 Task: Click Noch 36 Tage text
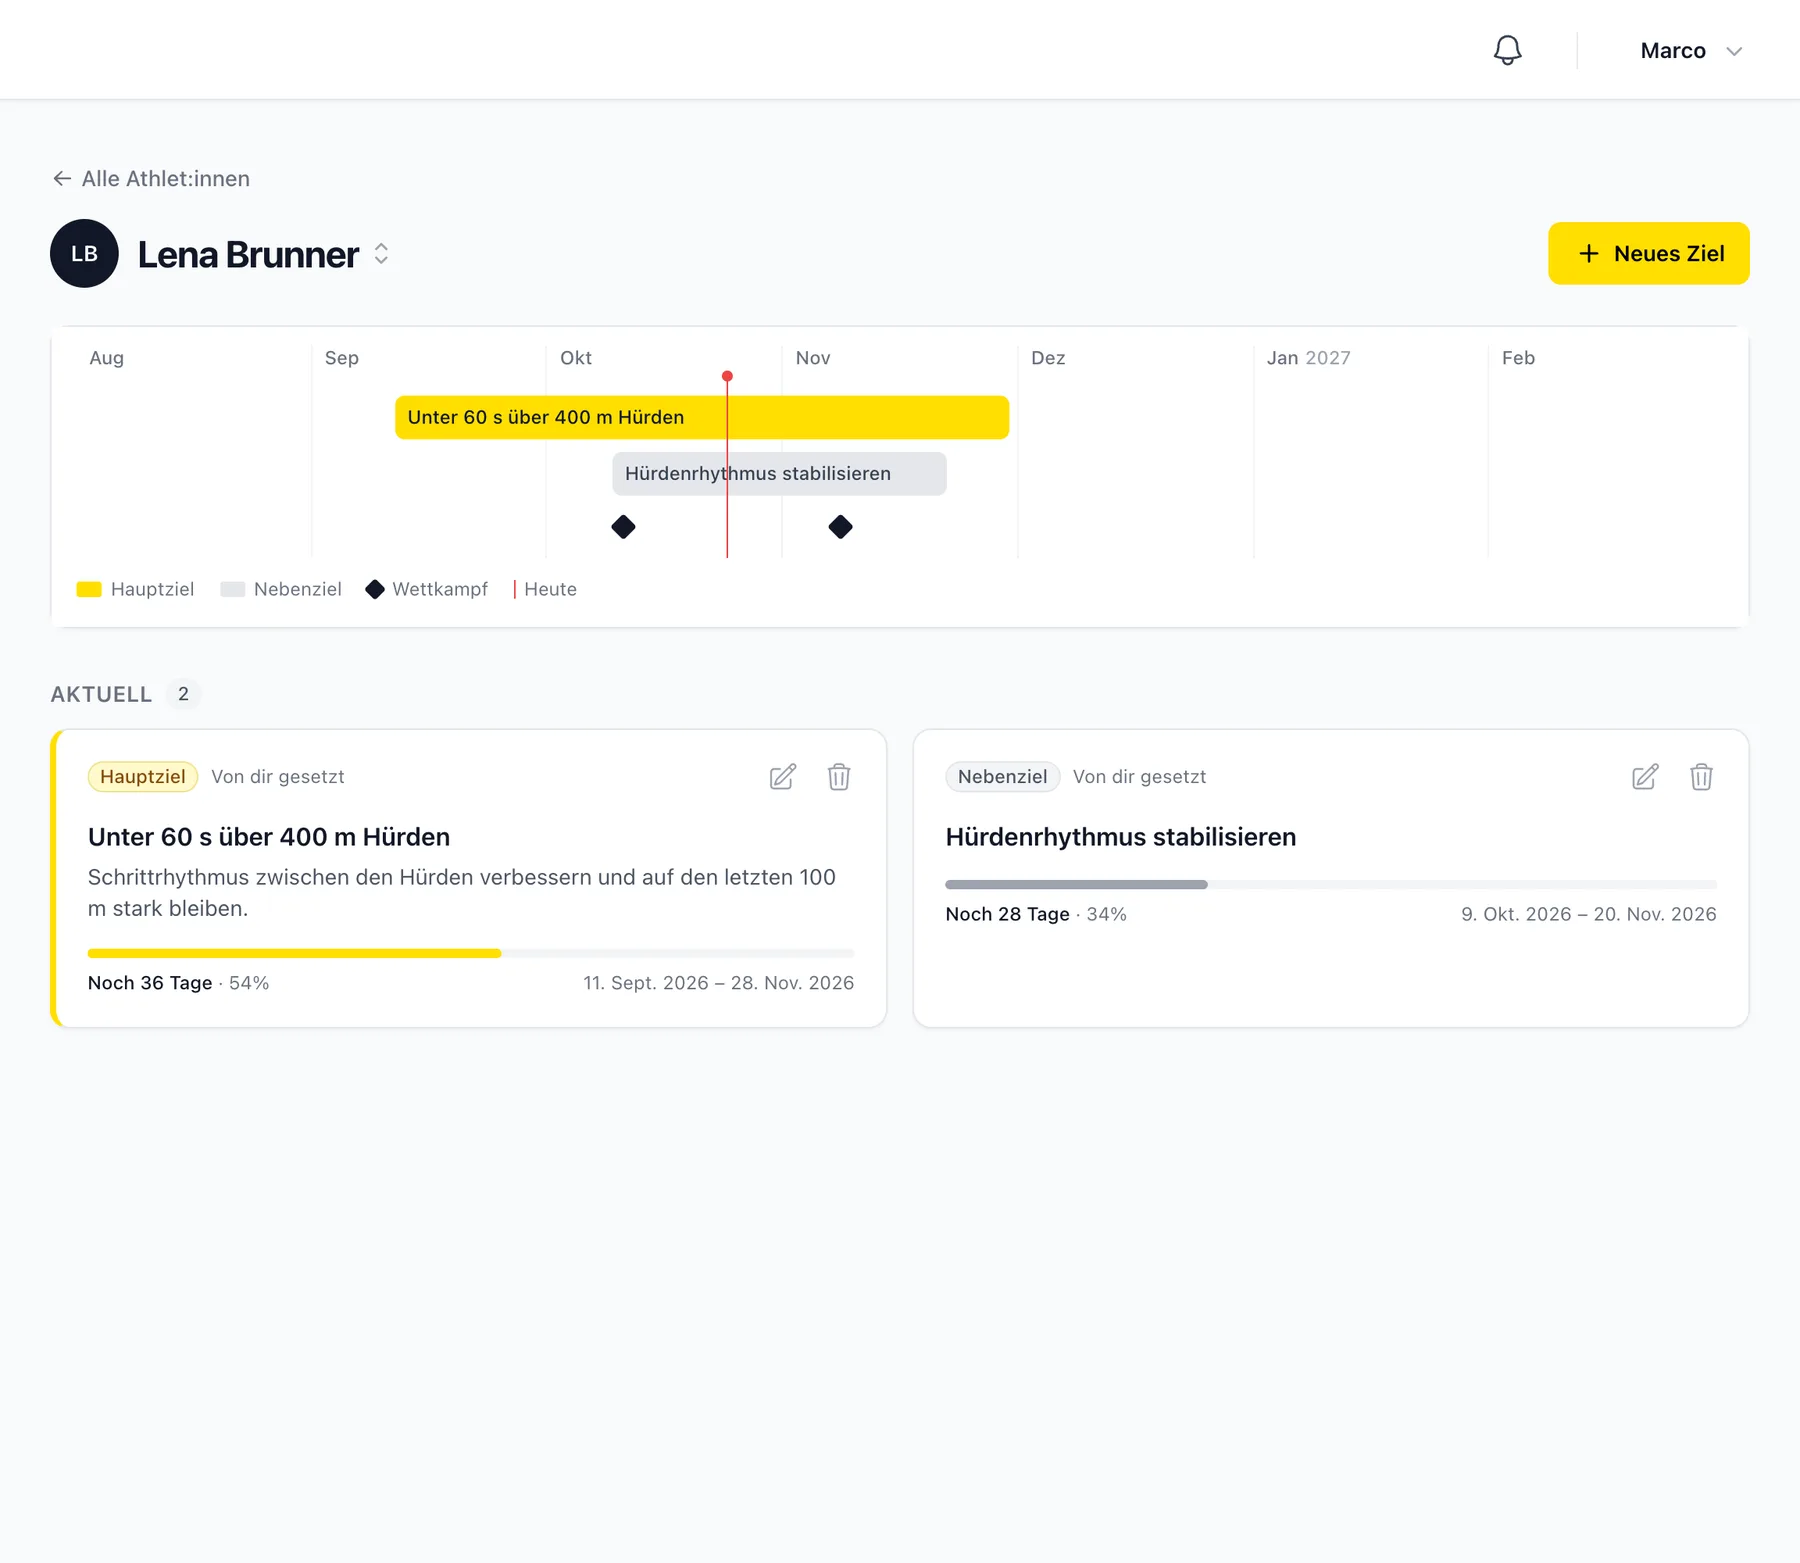(150, 983)
